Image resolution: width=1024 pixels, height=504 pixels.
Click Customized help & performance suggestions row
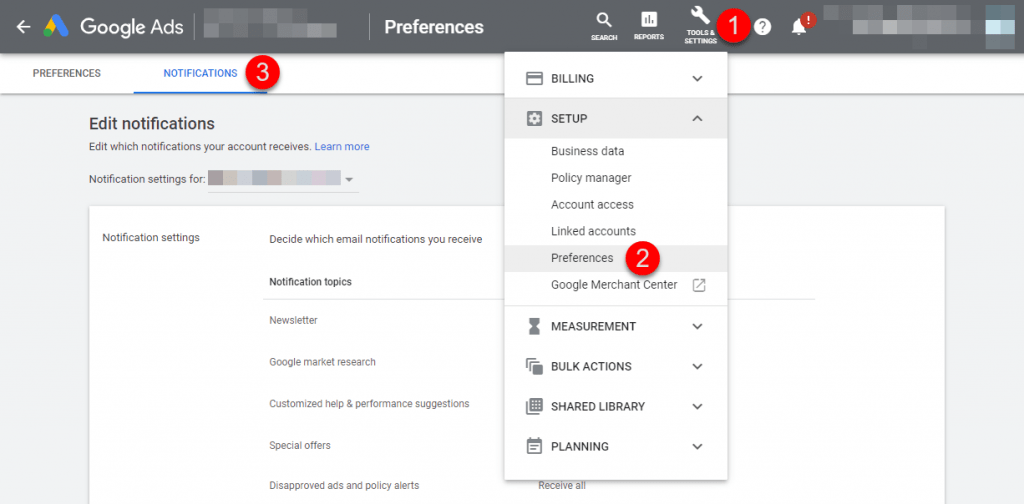click(x=369, y=403)
